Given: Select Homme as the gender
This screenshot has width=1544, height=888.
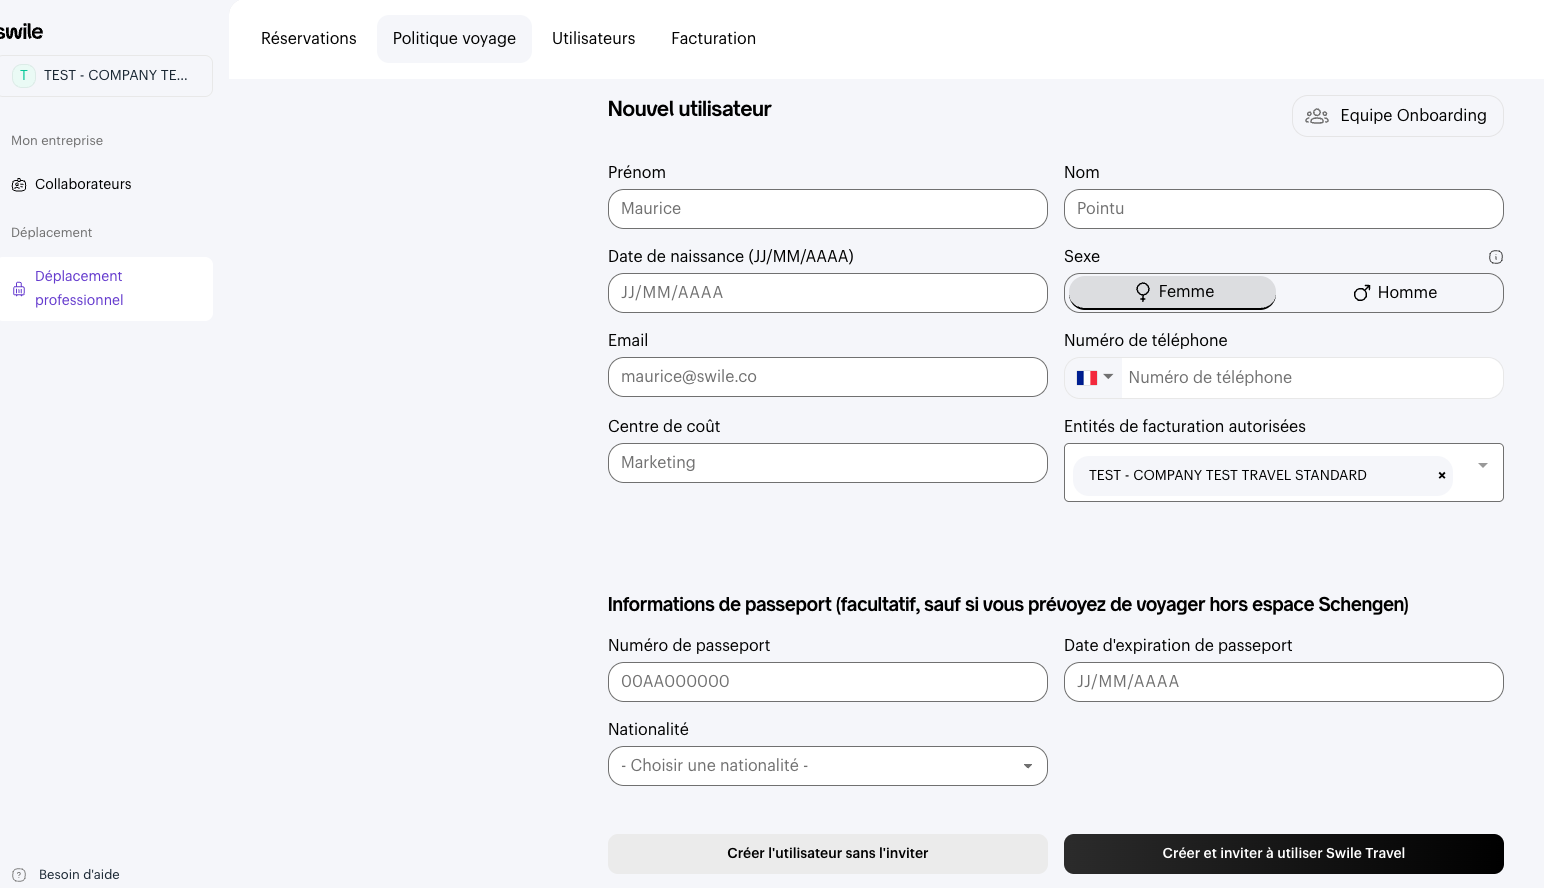Looking at the screenshot, I should point(1394,293).
